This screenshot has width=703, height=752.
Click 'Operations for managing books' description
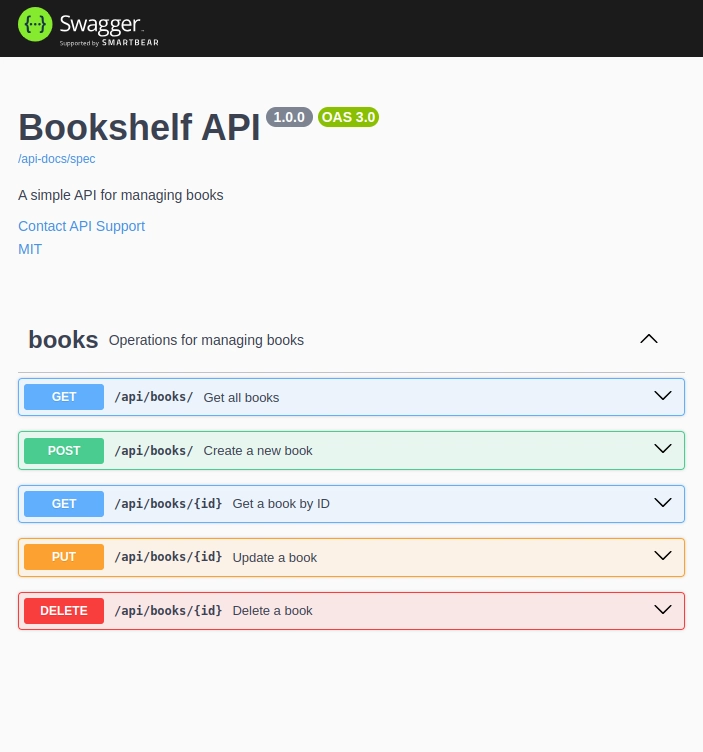pos(206,340)
